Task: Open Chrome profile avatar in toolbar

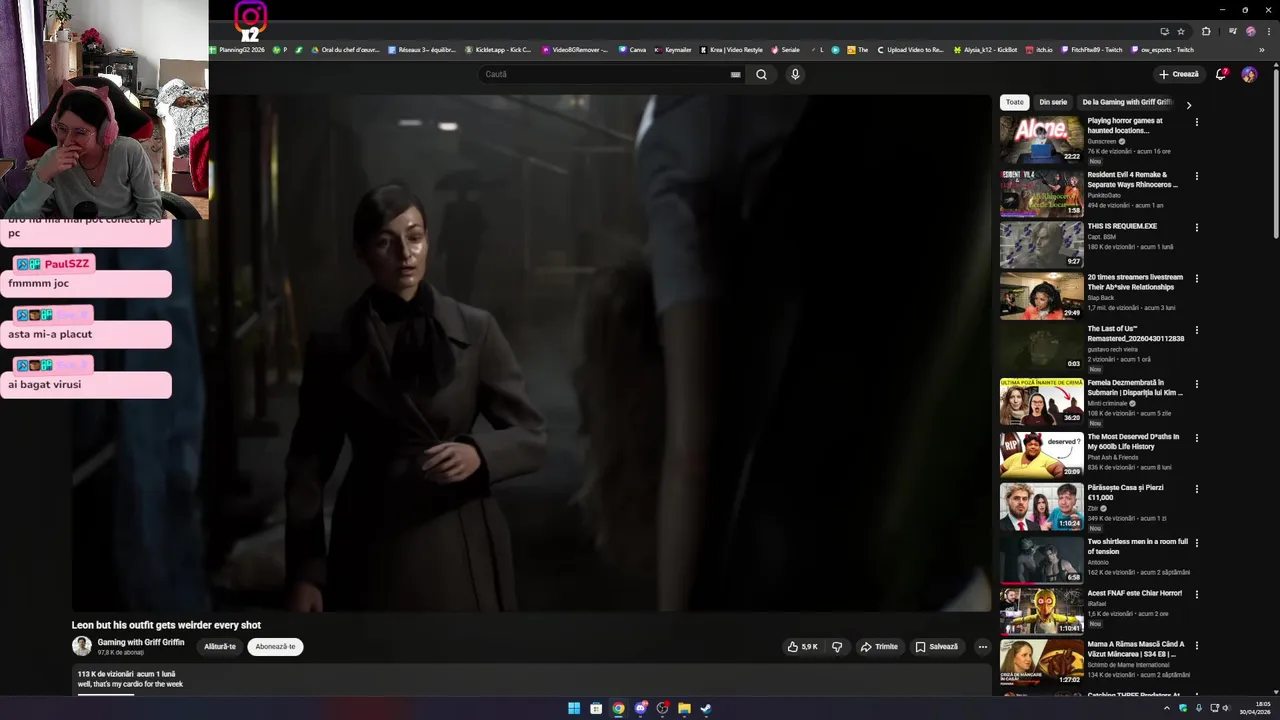Action: point(1250,31)
